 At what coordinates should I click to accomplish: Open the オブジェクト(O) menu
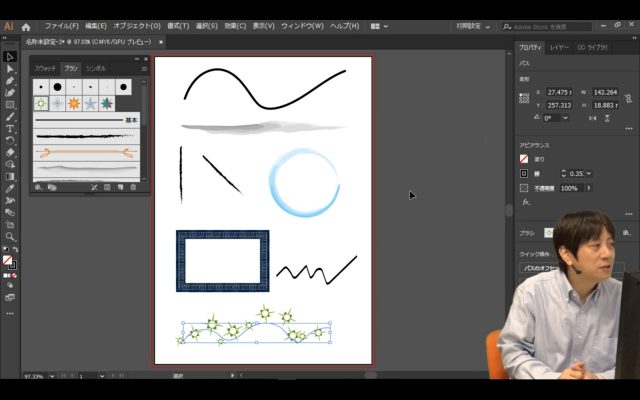pyautogui.click(x=137, y=26)
